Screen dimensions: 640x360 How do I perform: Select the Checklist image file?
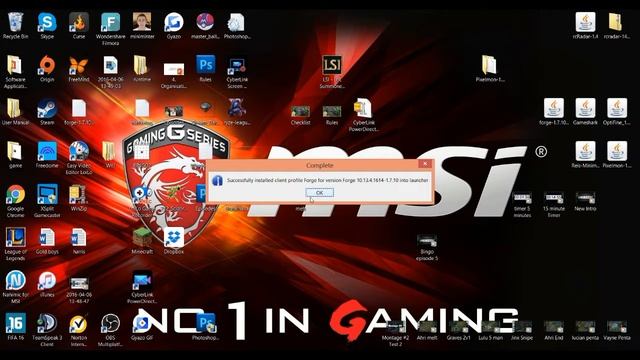(x=300, y=115)
